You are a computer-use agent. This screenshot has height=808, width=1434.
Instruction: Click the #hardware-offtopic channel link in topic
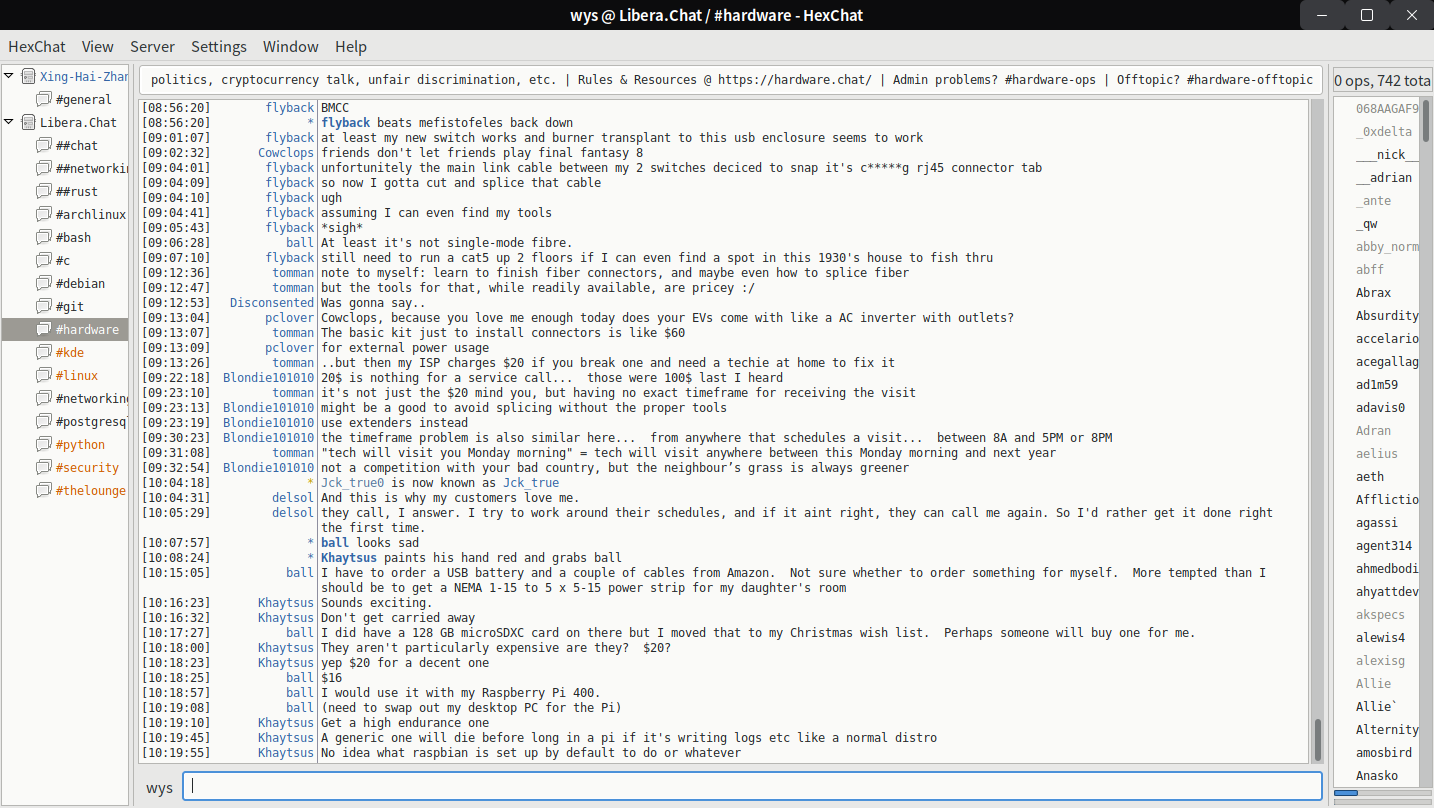[x=1250, y=80]
